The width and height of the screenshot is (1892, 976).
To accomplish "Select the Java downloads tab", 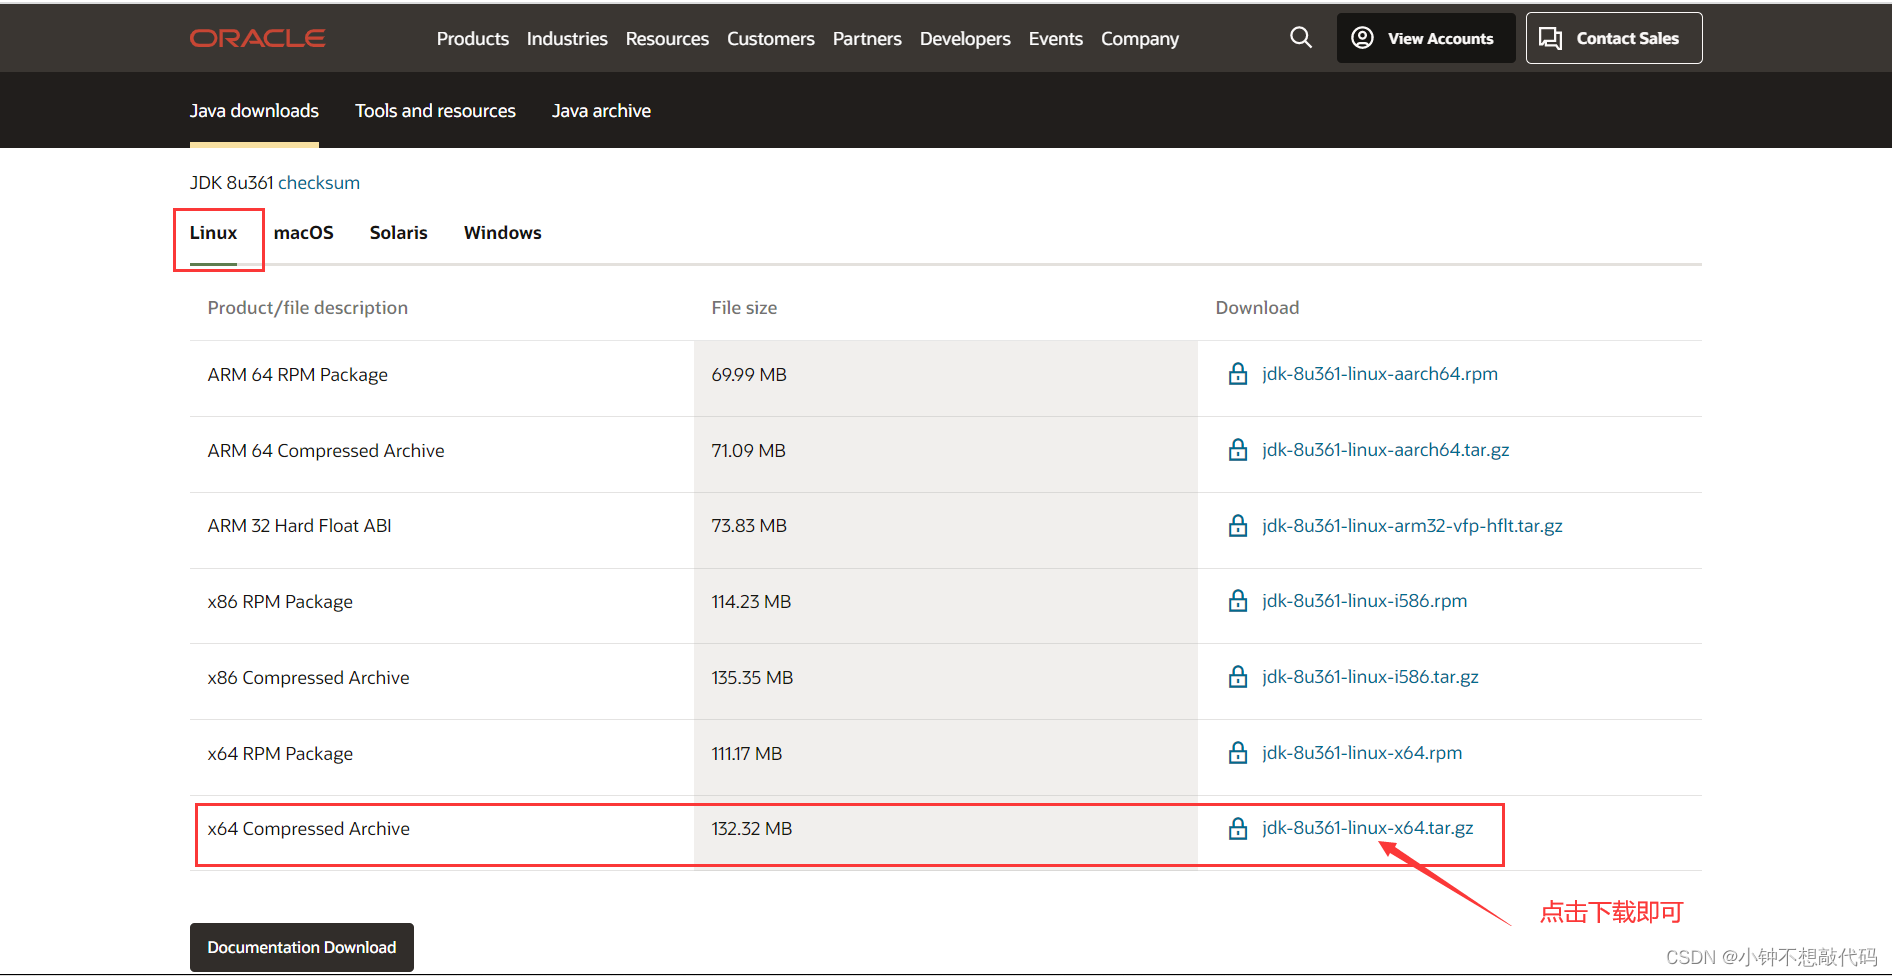I will [254, 111].
